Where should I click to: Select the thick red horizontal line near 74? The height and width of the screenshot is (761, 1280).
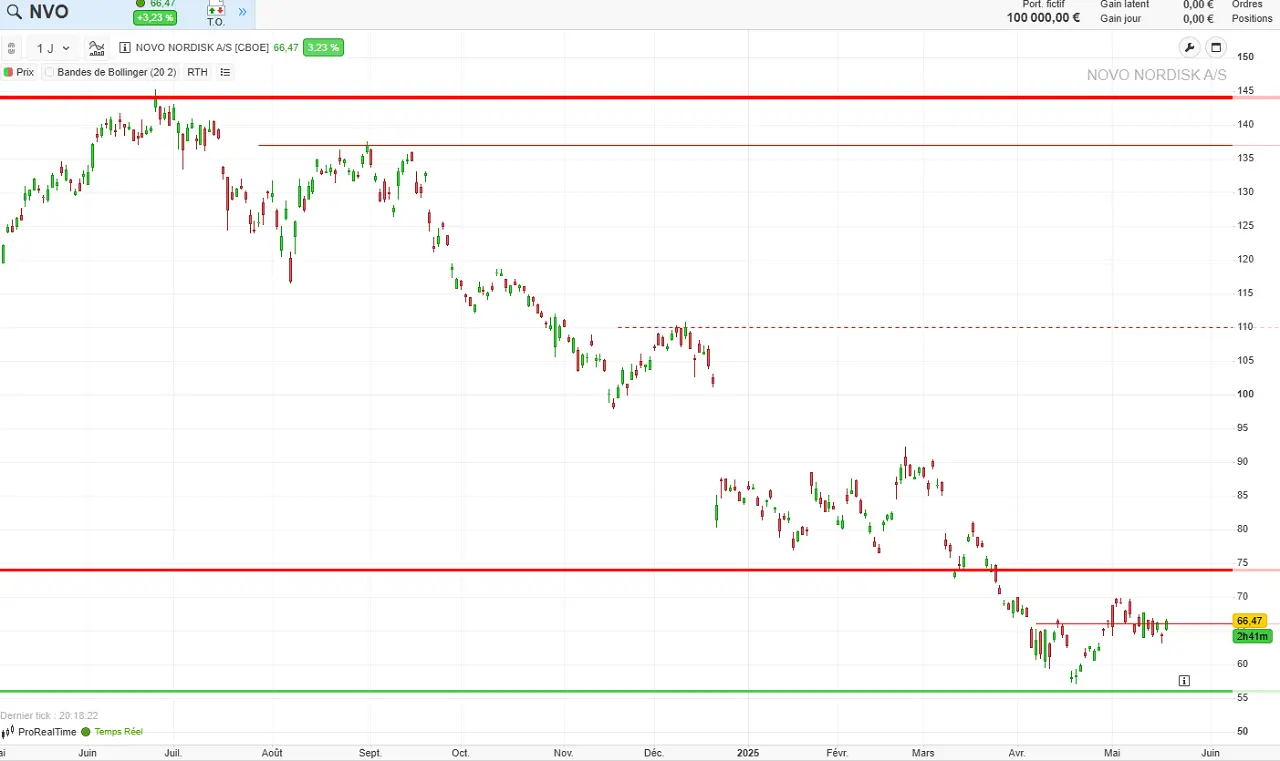(x=616, y=570)
